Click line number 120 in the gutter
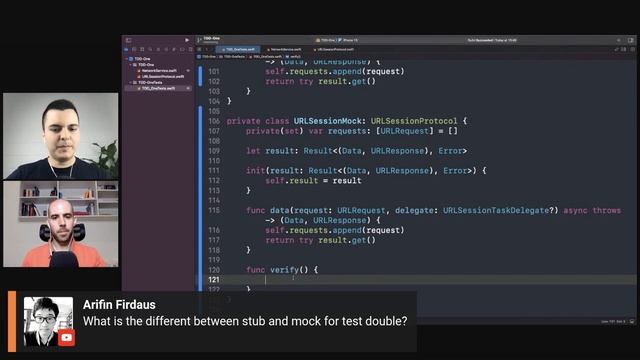 tap(214, 270)
